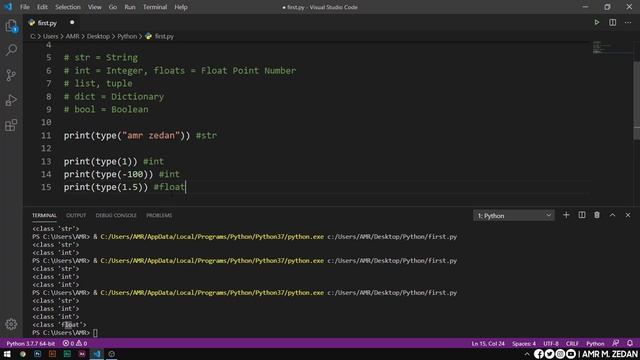
Task: Switch to the DEBUG CONSOLE panel tab
Action: tap(116, 215)
